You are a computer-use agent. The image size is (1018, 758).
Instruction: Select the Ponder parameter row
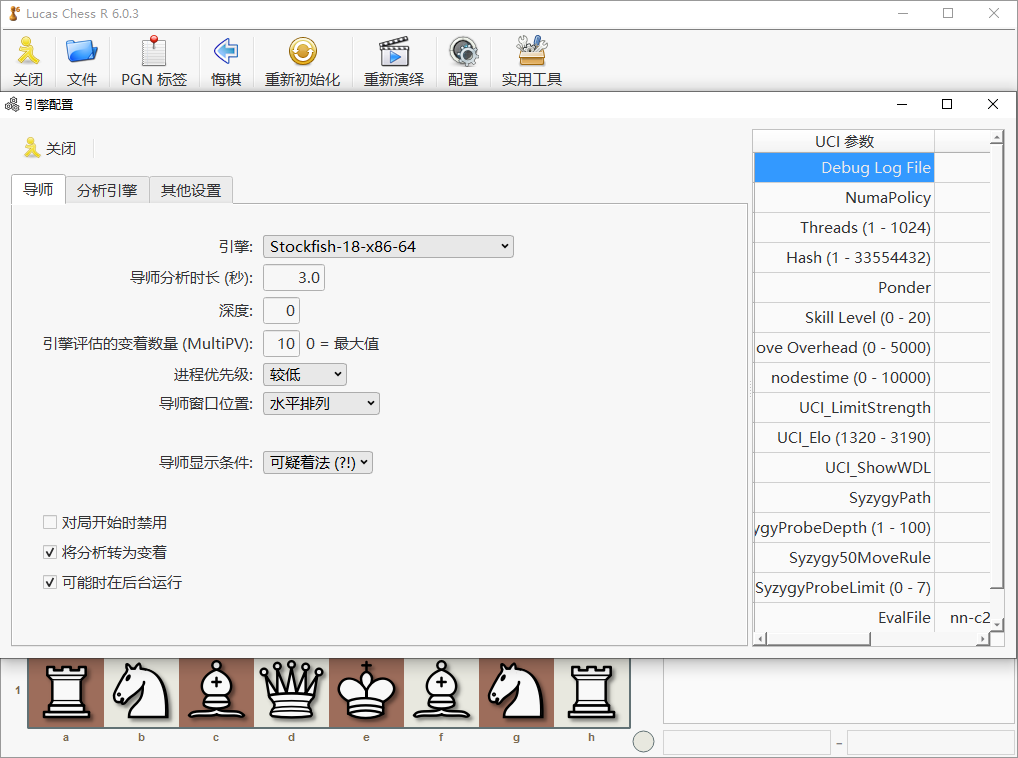coord(872,287)
